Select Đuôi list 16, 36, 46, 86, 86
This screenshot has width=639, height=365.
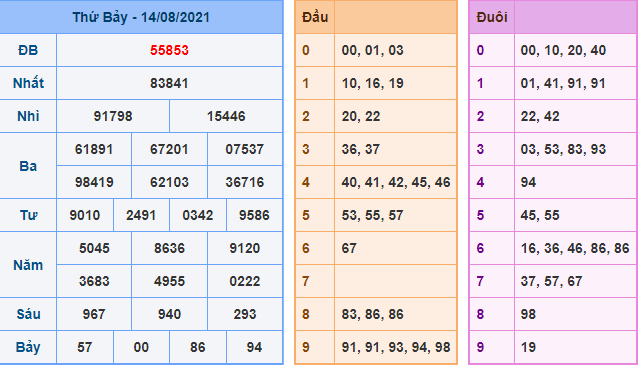[575, 248]
